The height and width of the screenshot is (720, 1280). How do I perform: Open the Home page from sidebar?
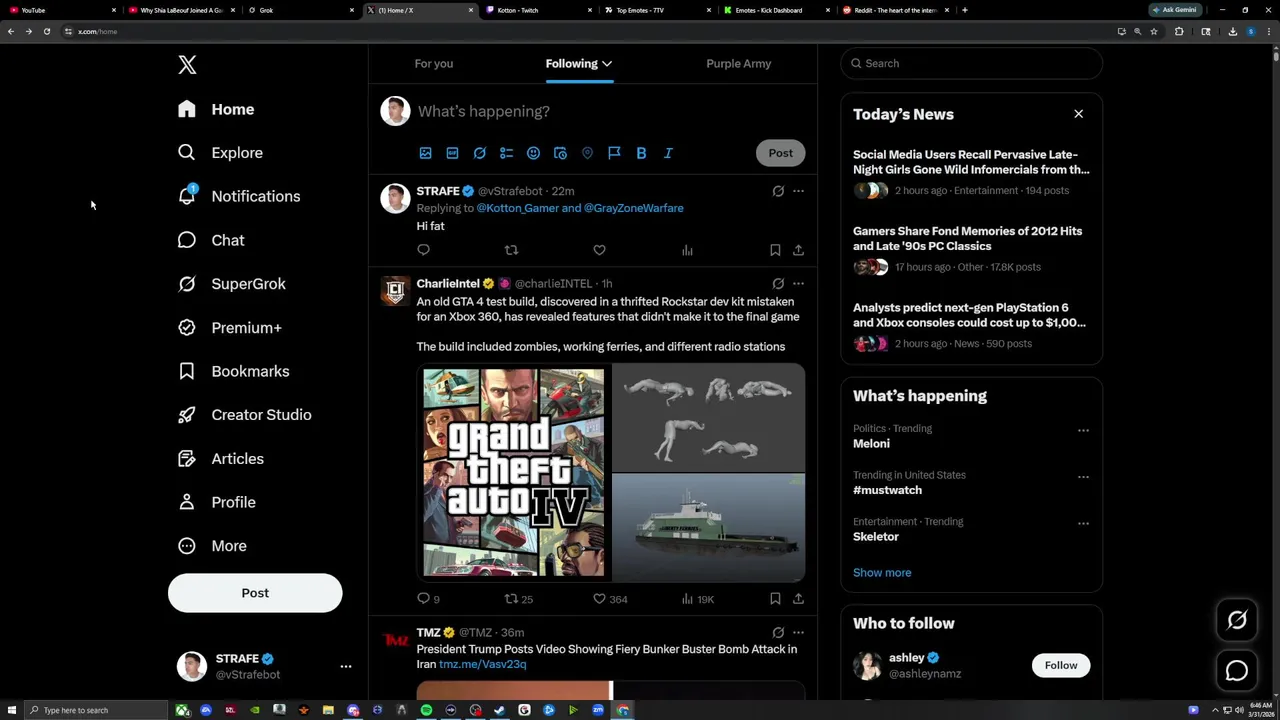(217, 109)
